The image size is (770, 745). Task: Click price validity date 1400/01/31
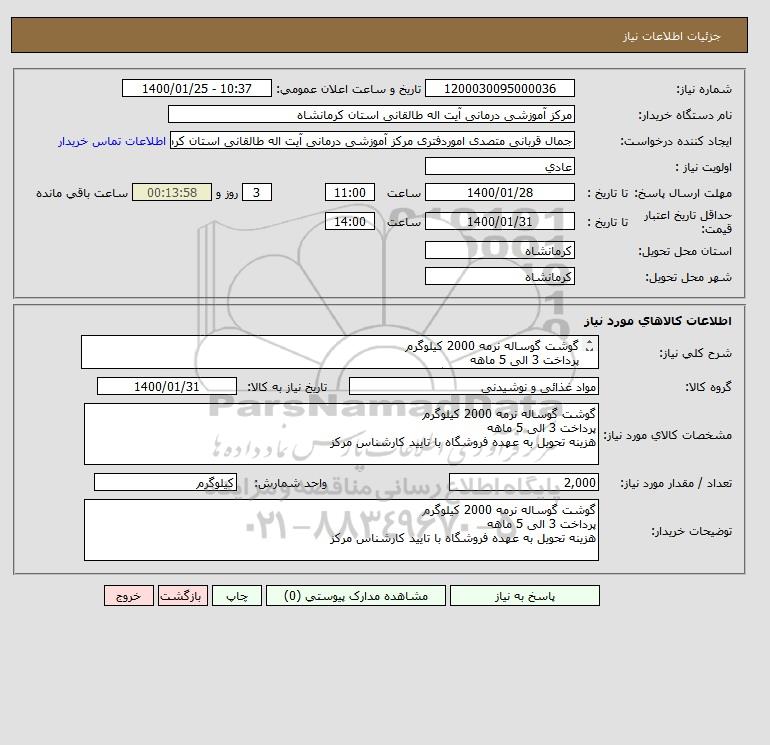tap(499, 221)
